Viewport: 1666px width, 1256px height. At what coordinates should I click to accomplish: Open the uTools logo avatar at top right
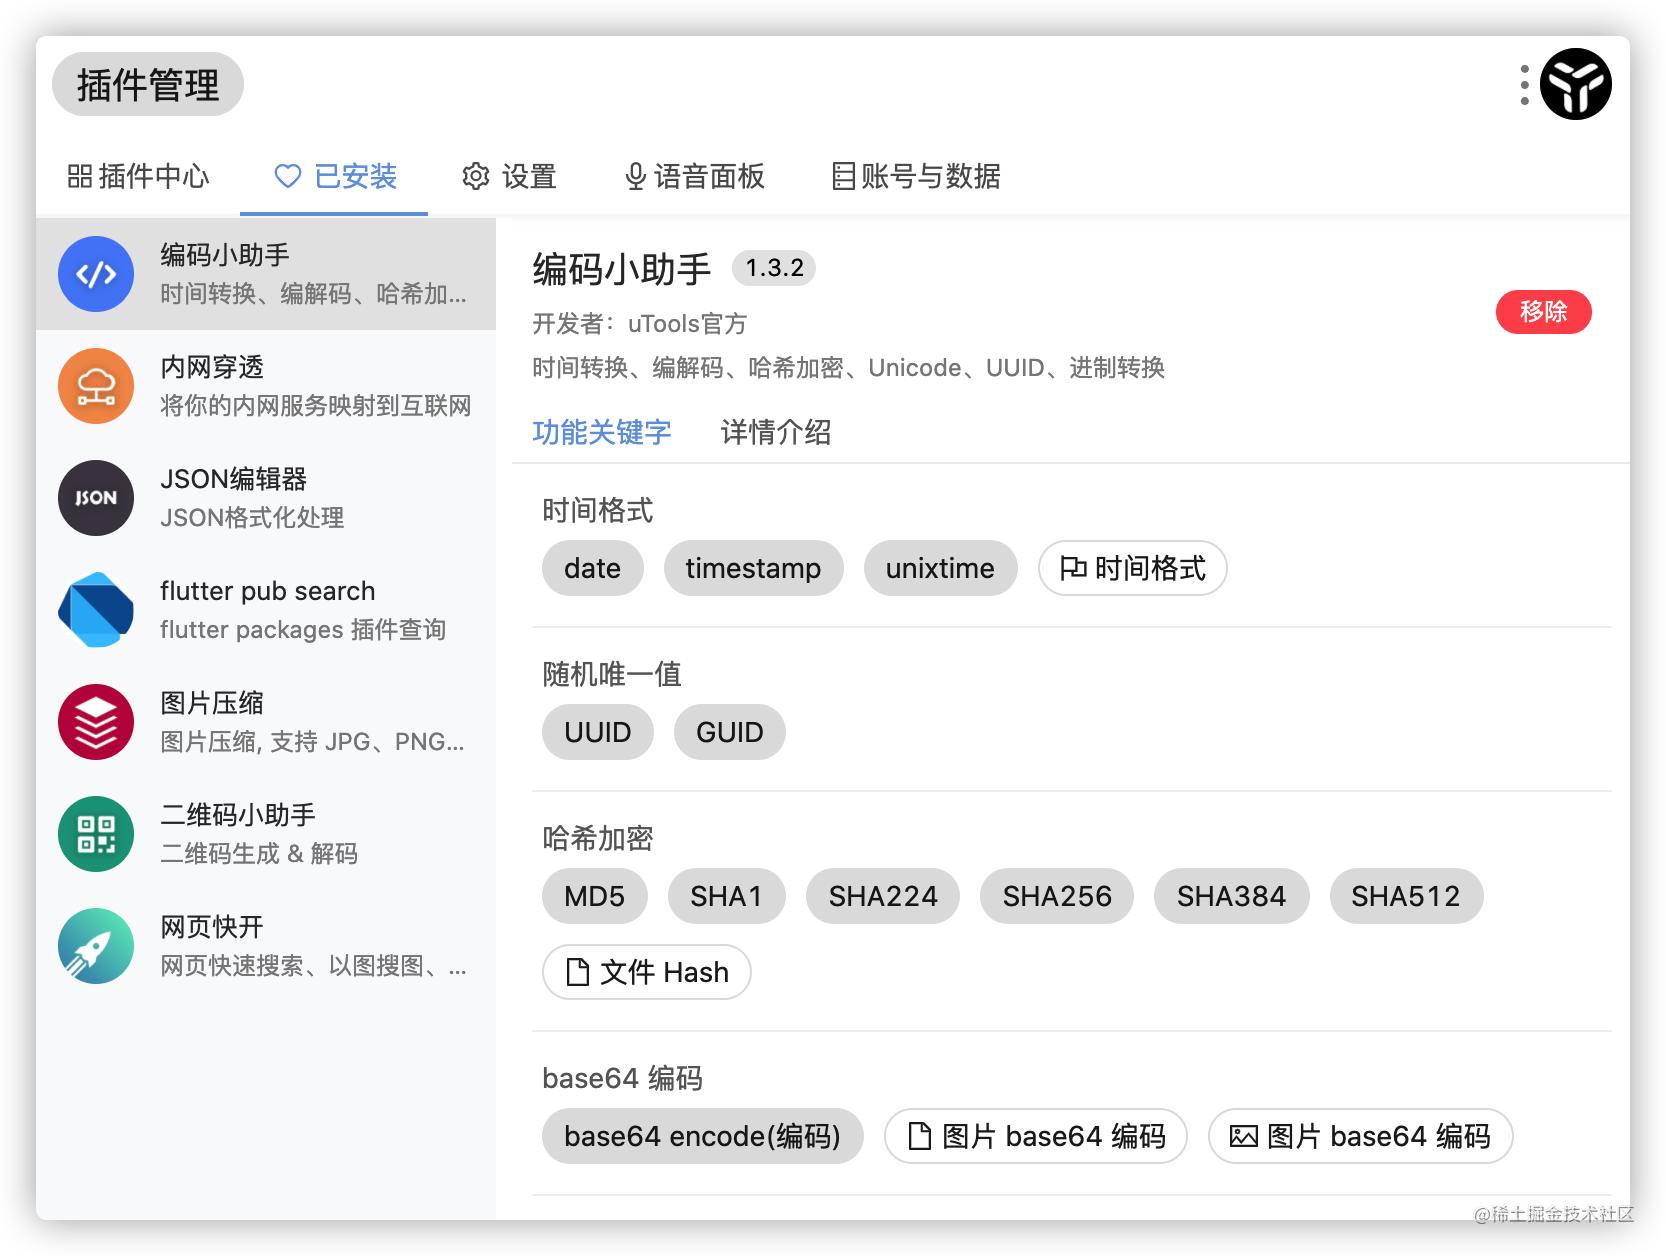point(1575,84)
